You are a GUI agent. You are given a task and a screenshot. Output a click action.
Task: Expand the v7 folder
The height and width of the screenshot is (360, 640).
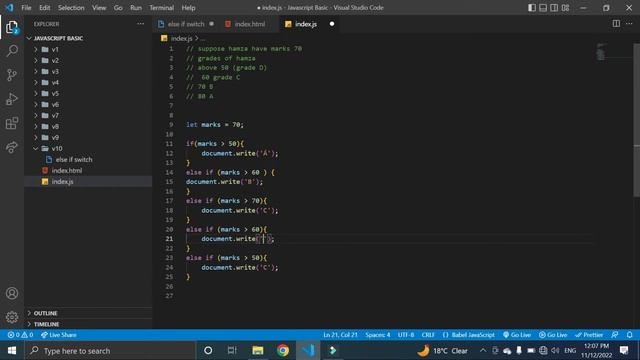point(55,116)
